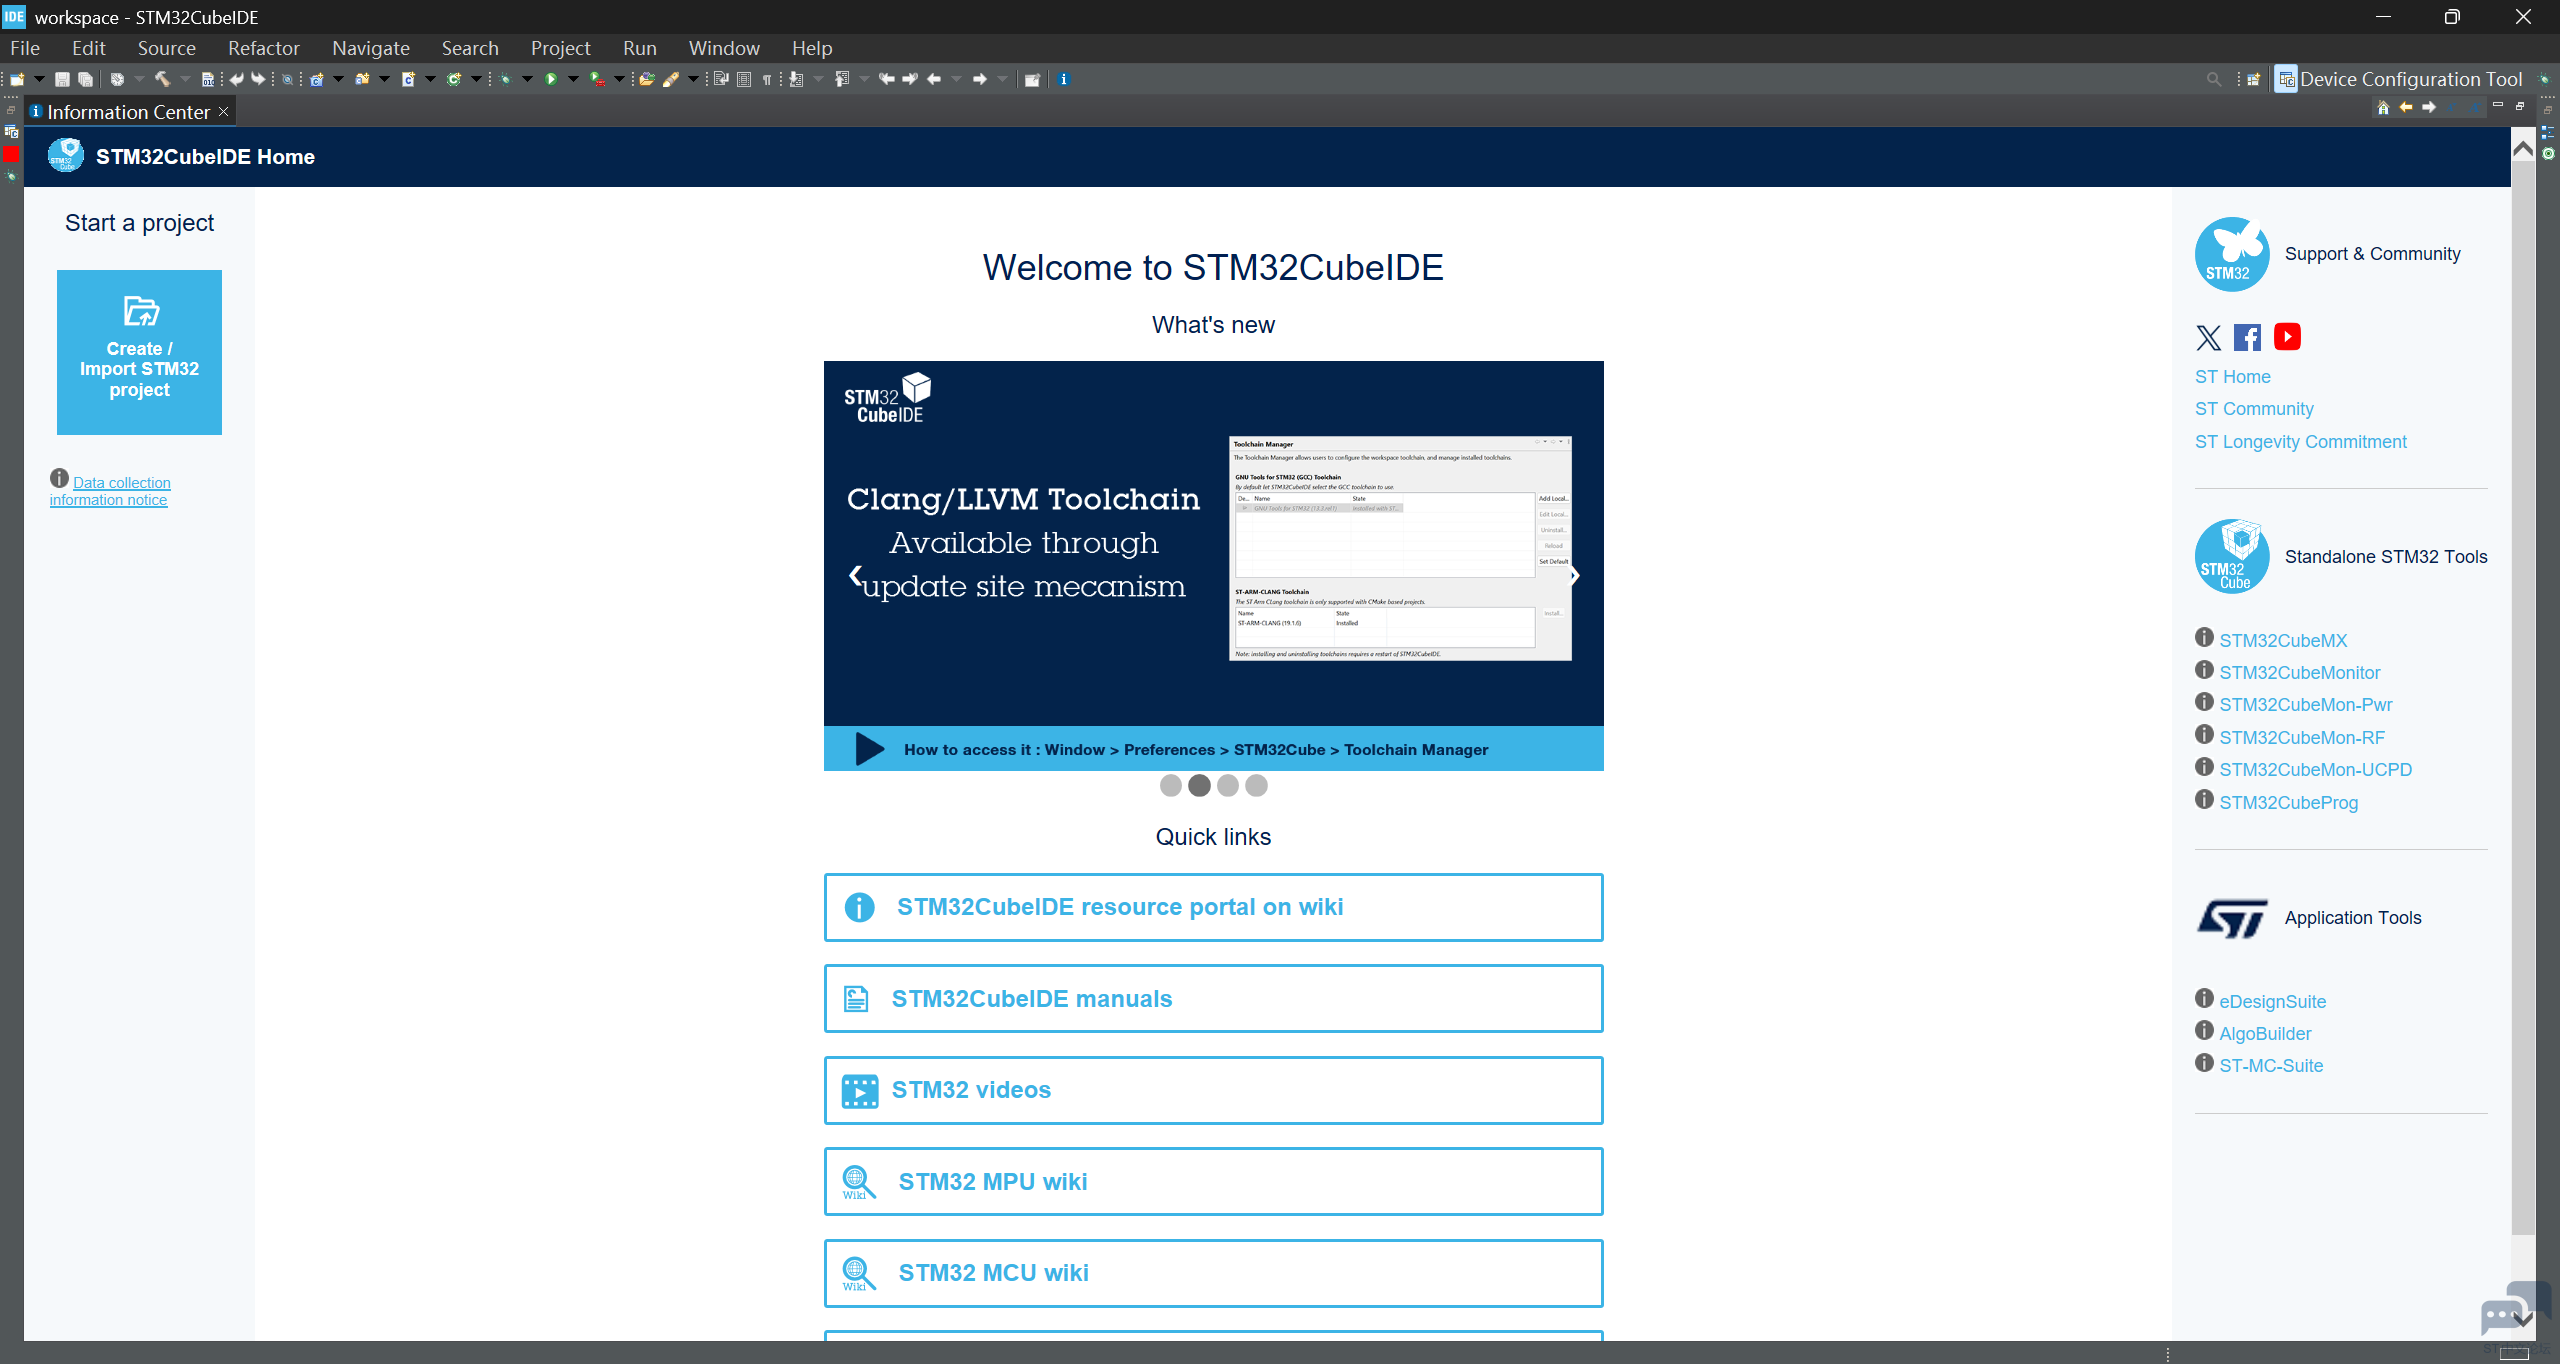Screen dimensions: 2560x1364
Task: Click the Home icon in Information Center toolbar
Action: pos(2383,107)
